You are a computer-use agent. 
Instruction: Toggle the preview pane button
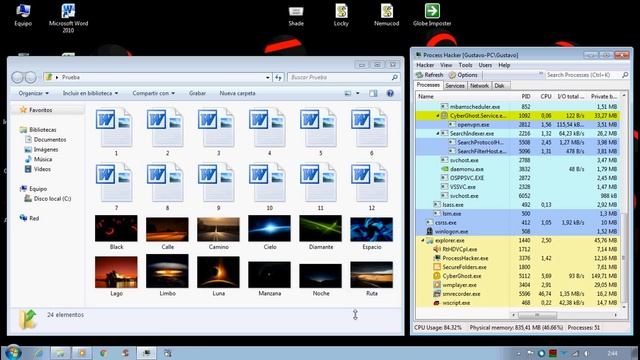pos(373,93)
